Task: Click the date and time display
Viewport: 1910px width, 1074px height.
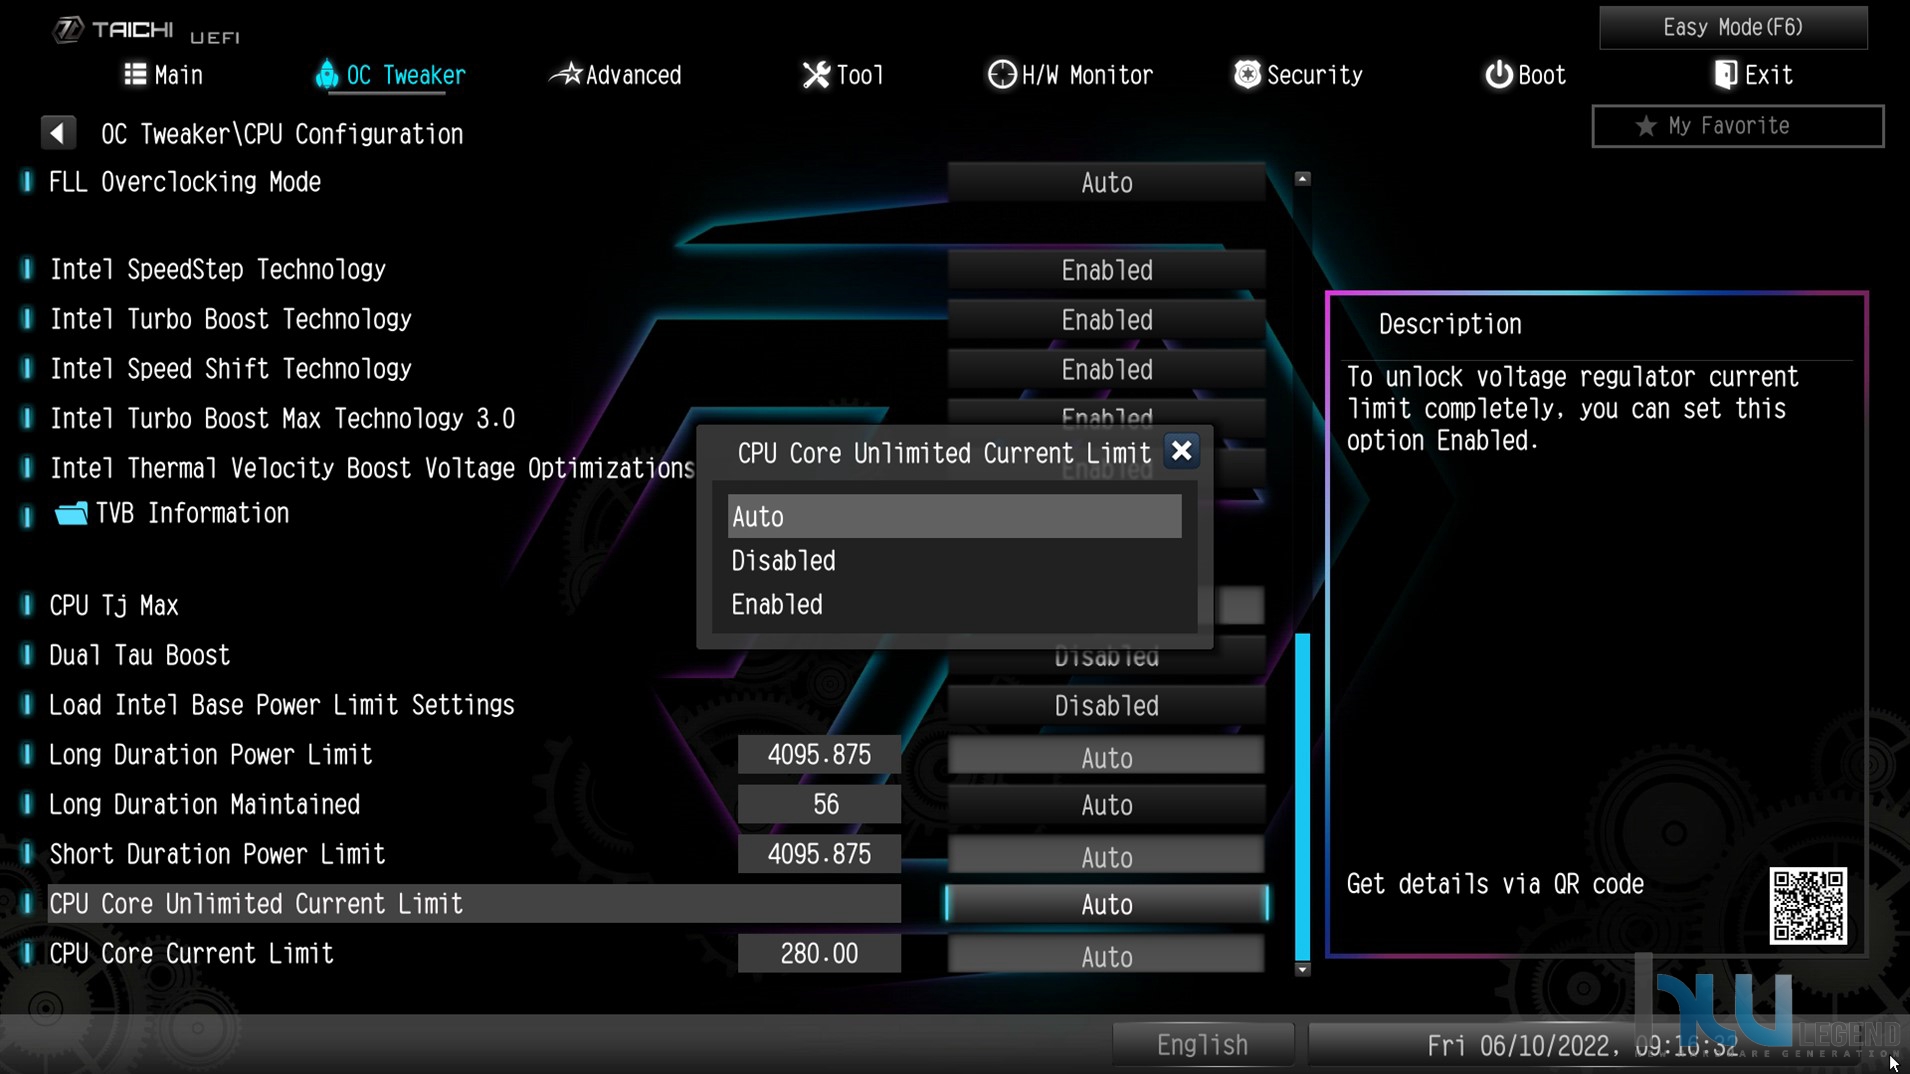Action: [x=1583, y=1046]
